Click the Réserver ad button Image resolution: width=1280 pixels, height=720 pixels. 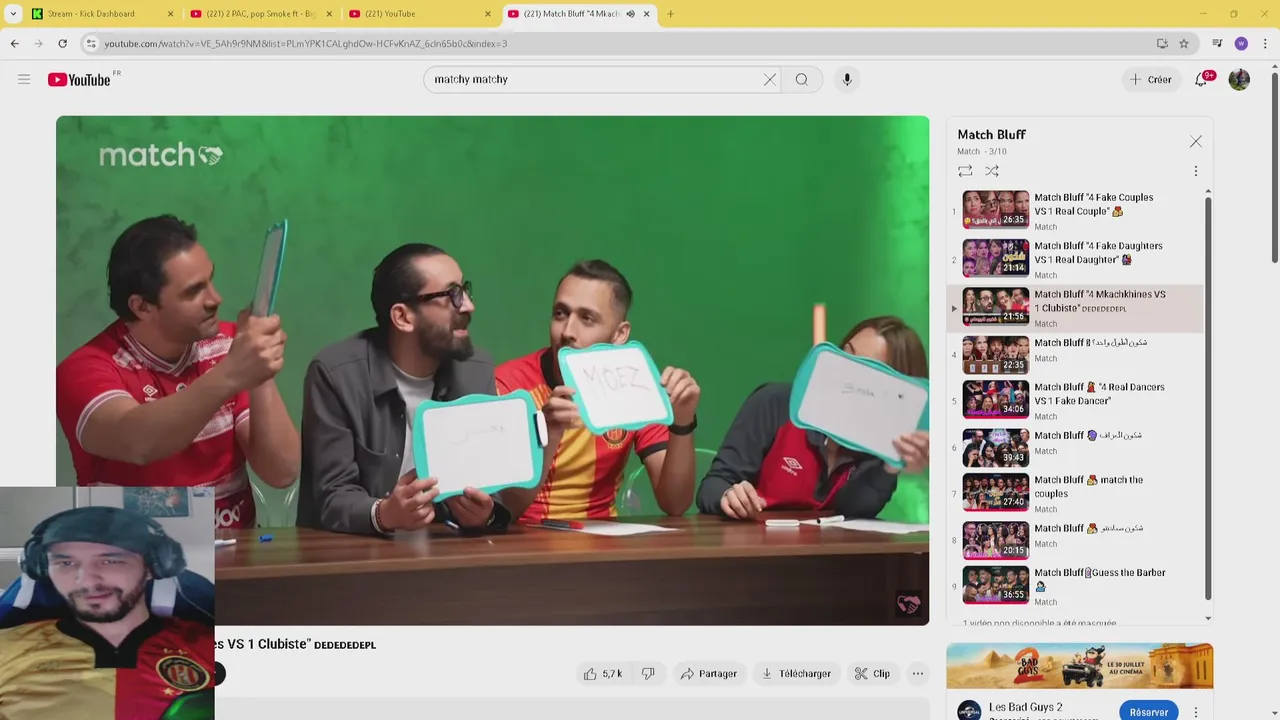tap(1148, 712)
